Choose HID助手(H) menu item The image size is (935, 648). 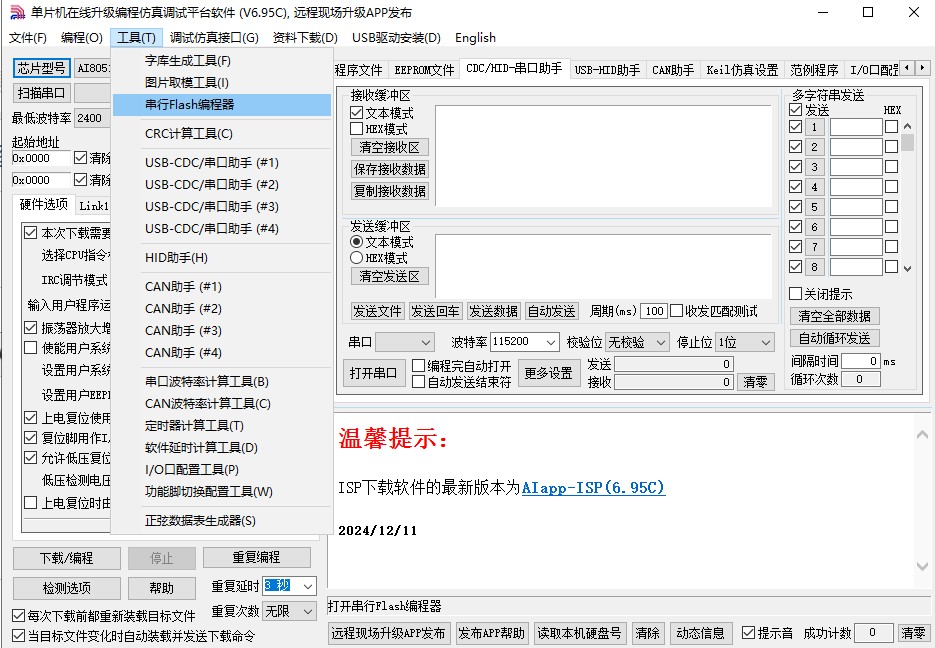pyautogui.click(x=221, y=258)
